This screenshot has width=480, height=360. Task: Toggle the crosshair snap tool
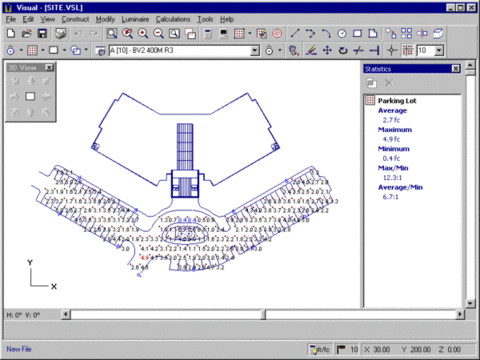[392, 50]
